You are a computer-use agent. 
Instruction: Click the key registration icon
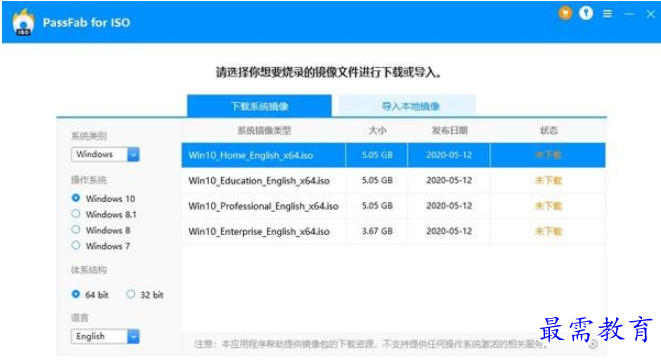coord(586,13)
